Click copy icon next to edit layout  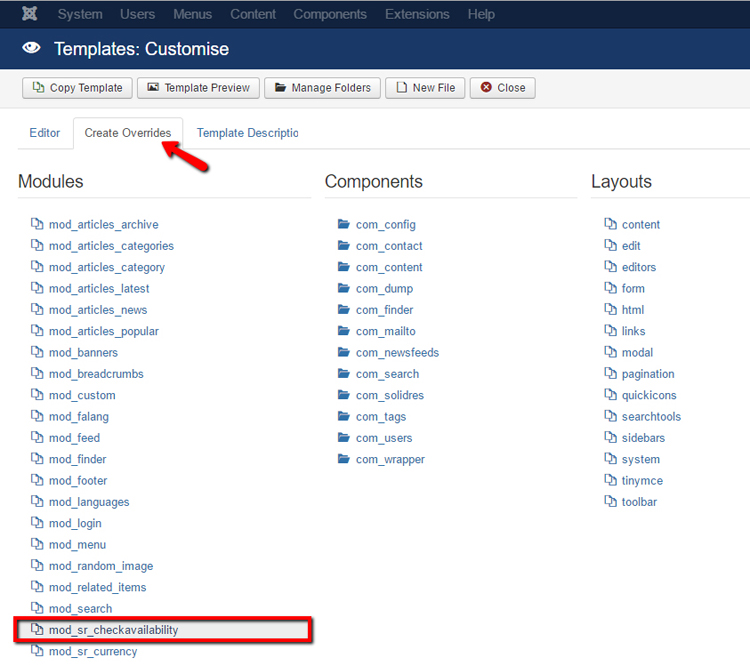point(610,245)
